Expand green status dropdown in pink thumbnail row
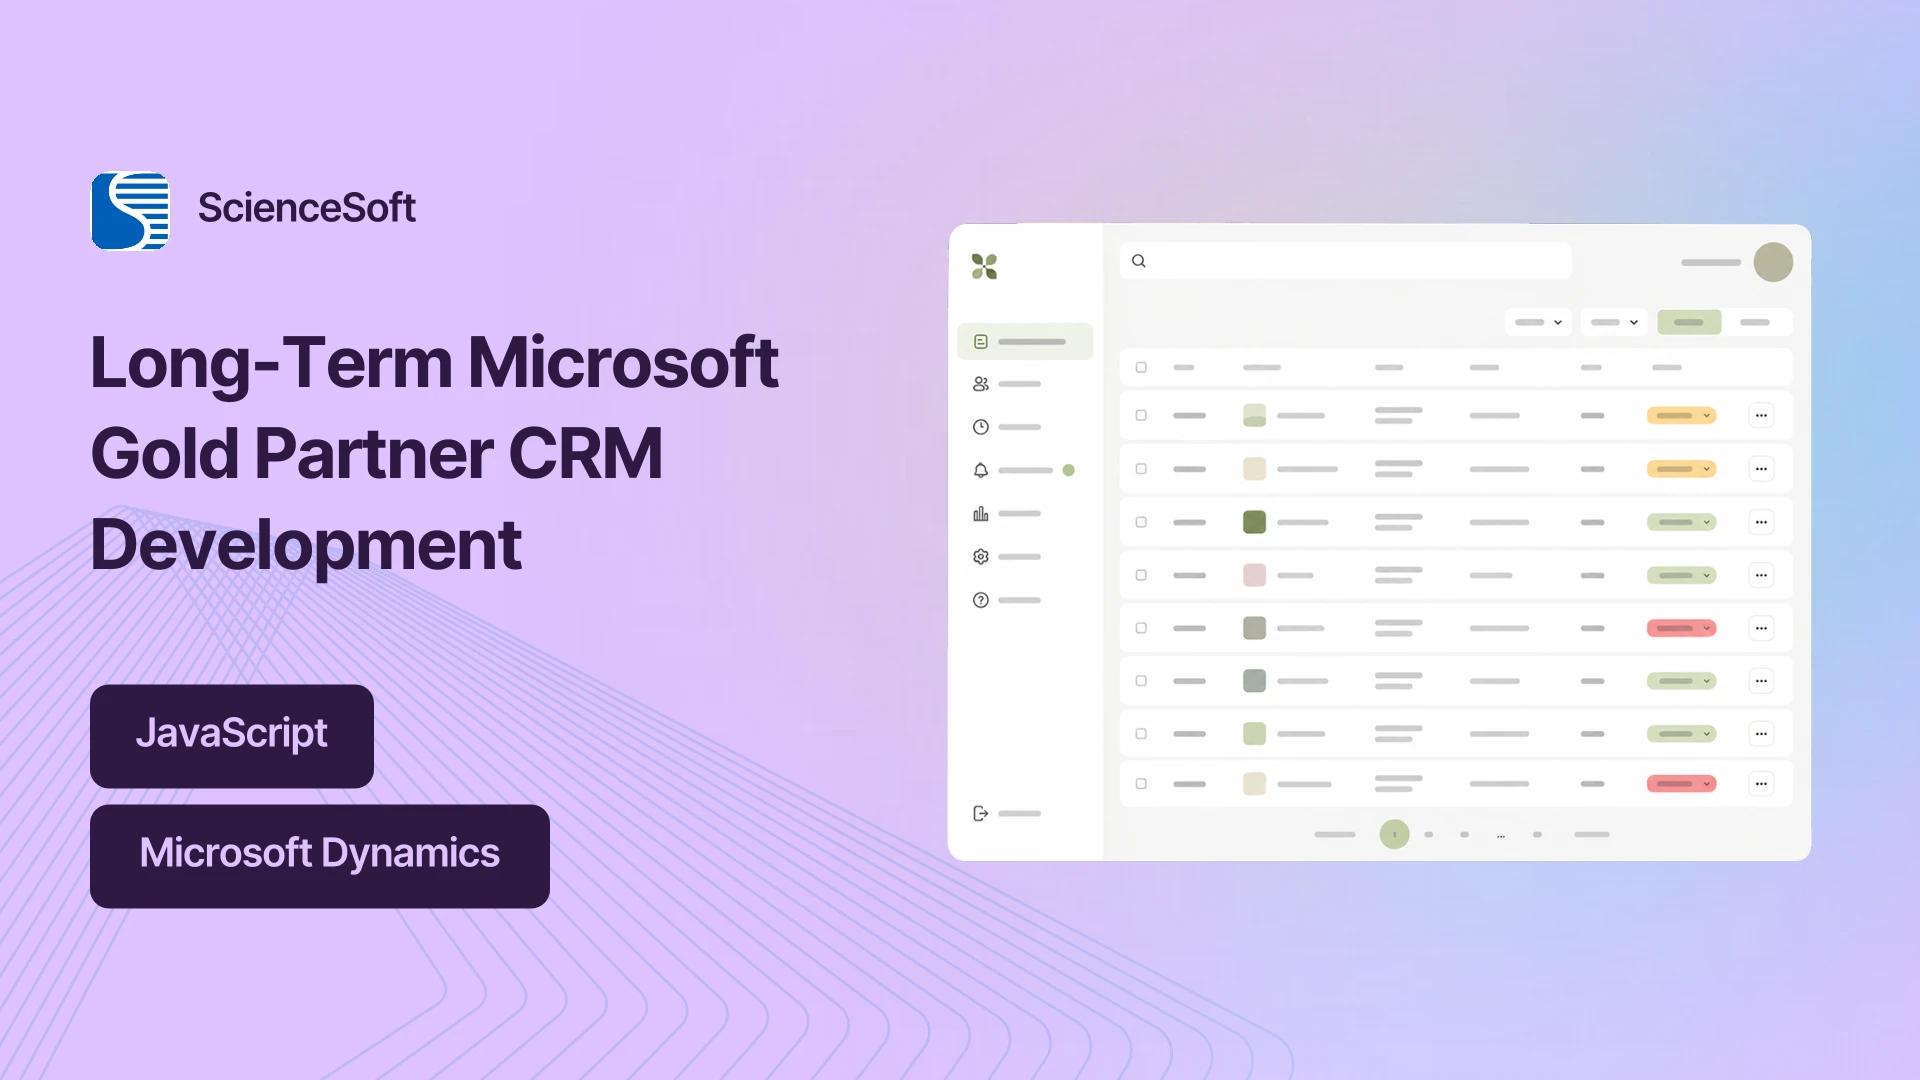Viewport: 1920px width, 1080px height. 1681,575
